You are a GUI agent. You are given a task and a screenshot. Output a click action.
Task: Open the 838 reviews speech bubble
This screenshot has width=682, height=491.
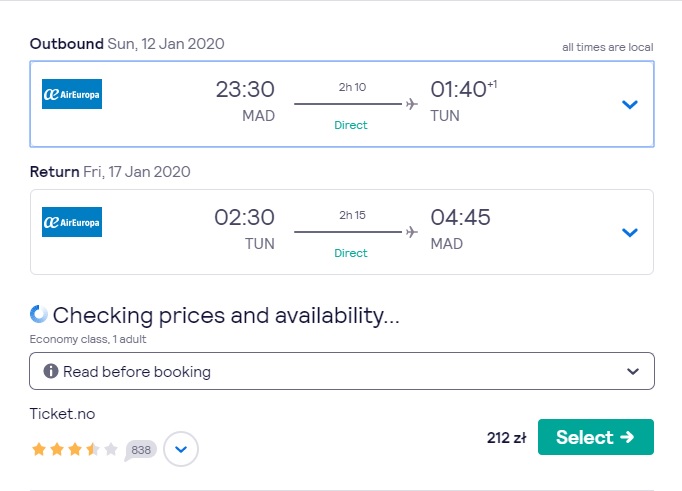coord(140,450)
